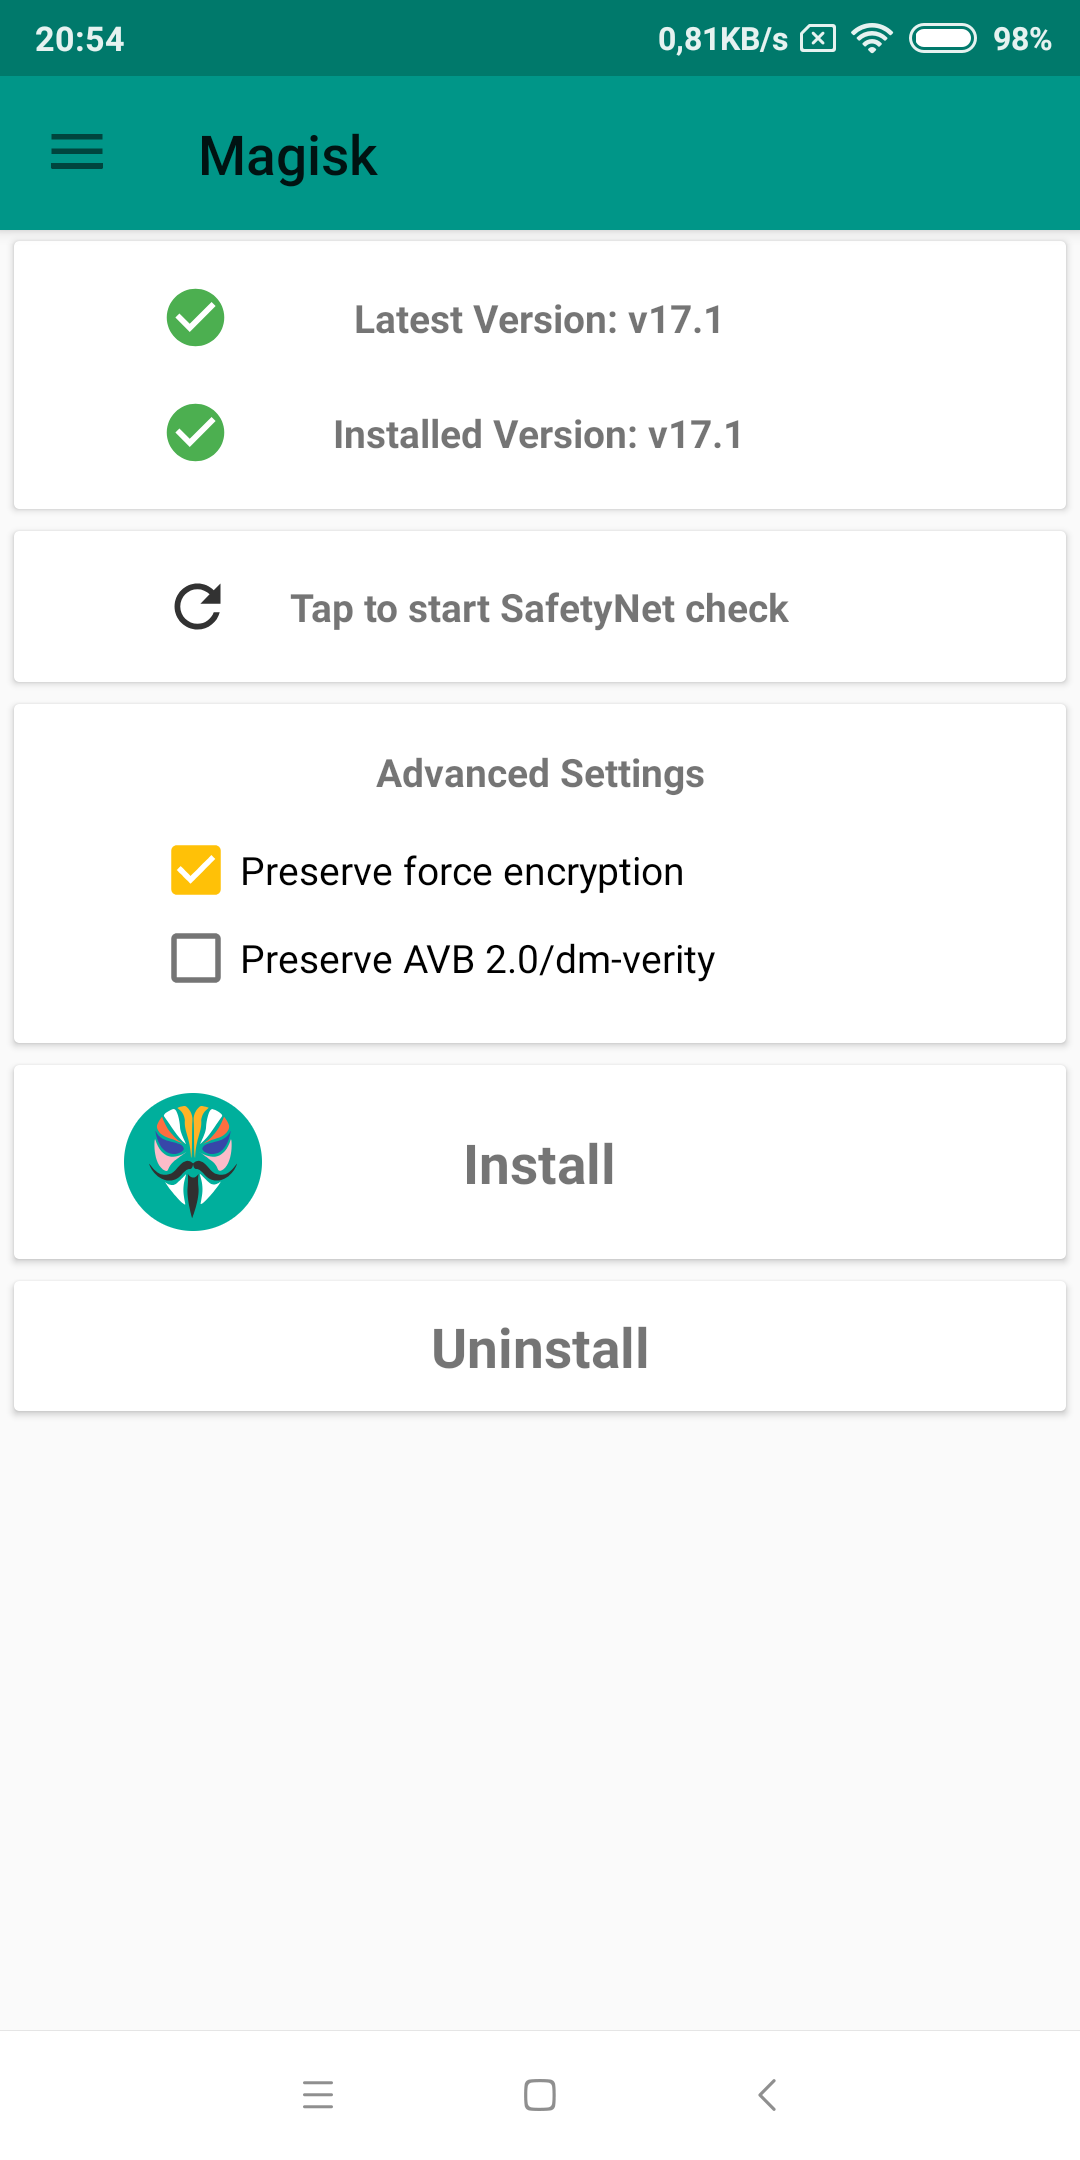
Task: Tap the Advanced Settings heading
Action: tap(540, 774)
